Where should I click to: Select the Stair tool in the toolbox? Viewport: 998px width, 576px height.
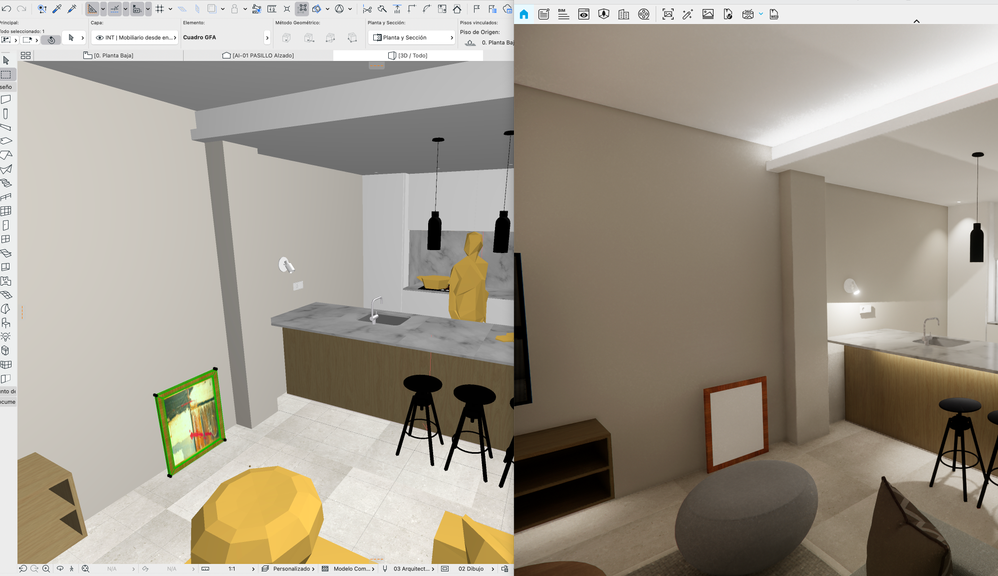pos(6,183)
